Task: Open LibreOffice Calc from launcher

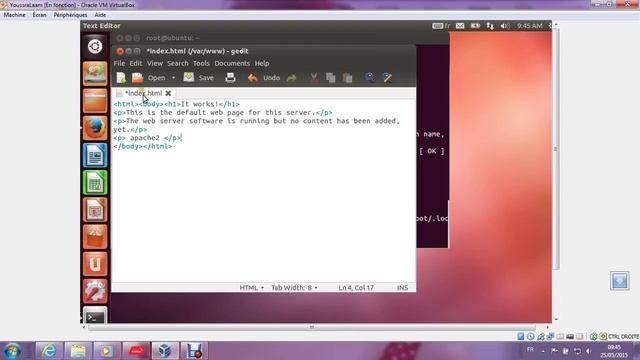Action: point(95,182)
